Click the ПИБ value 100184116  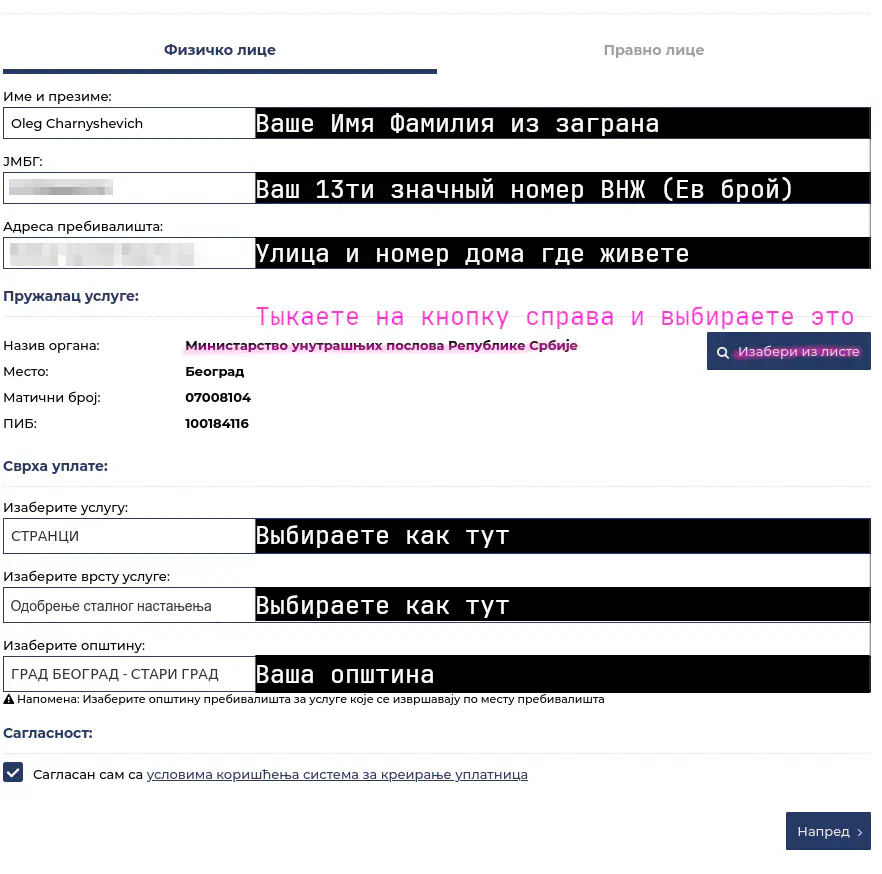[x=217, y=424]
